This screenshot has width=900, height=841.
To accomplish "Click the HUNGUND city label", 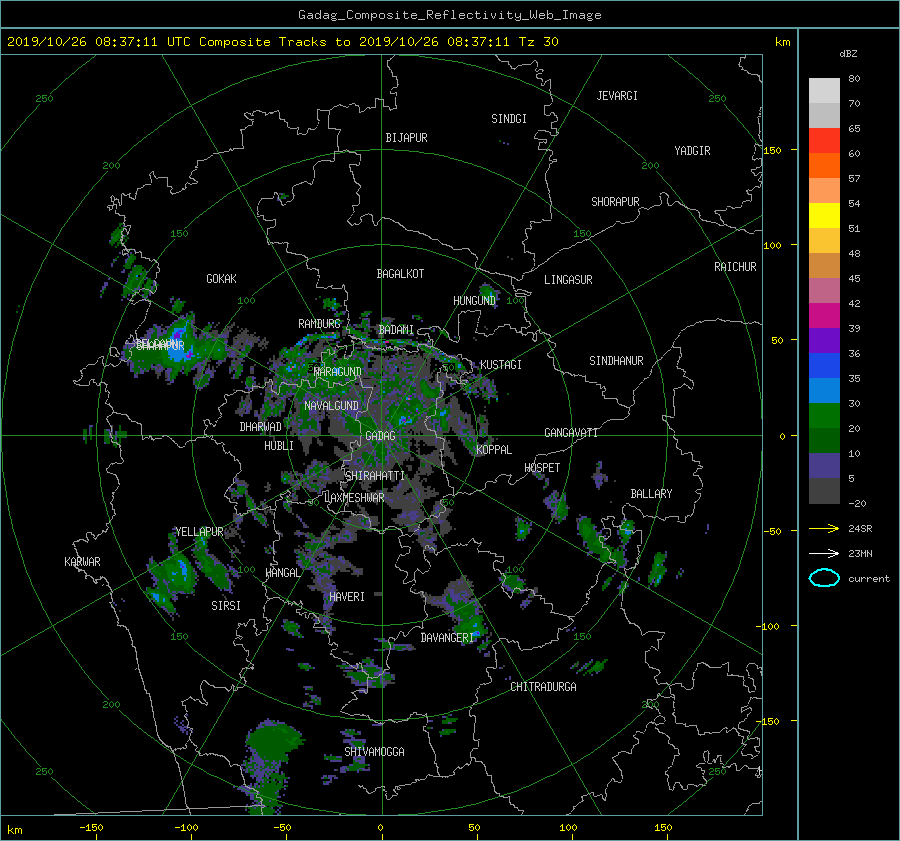I will point(474,301).
